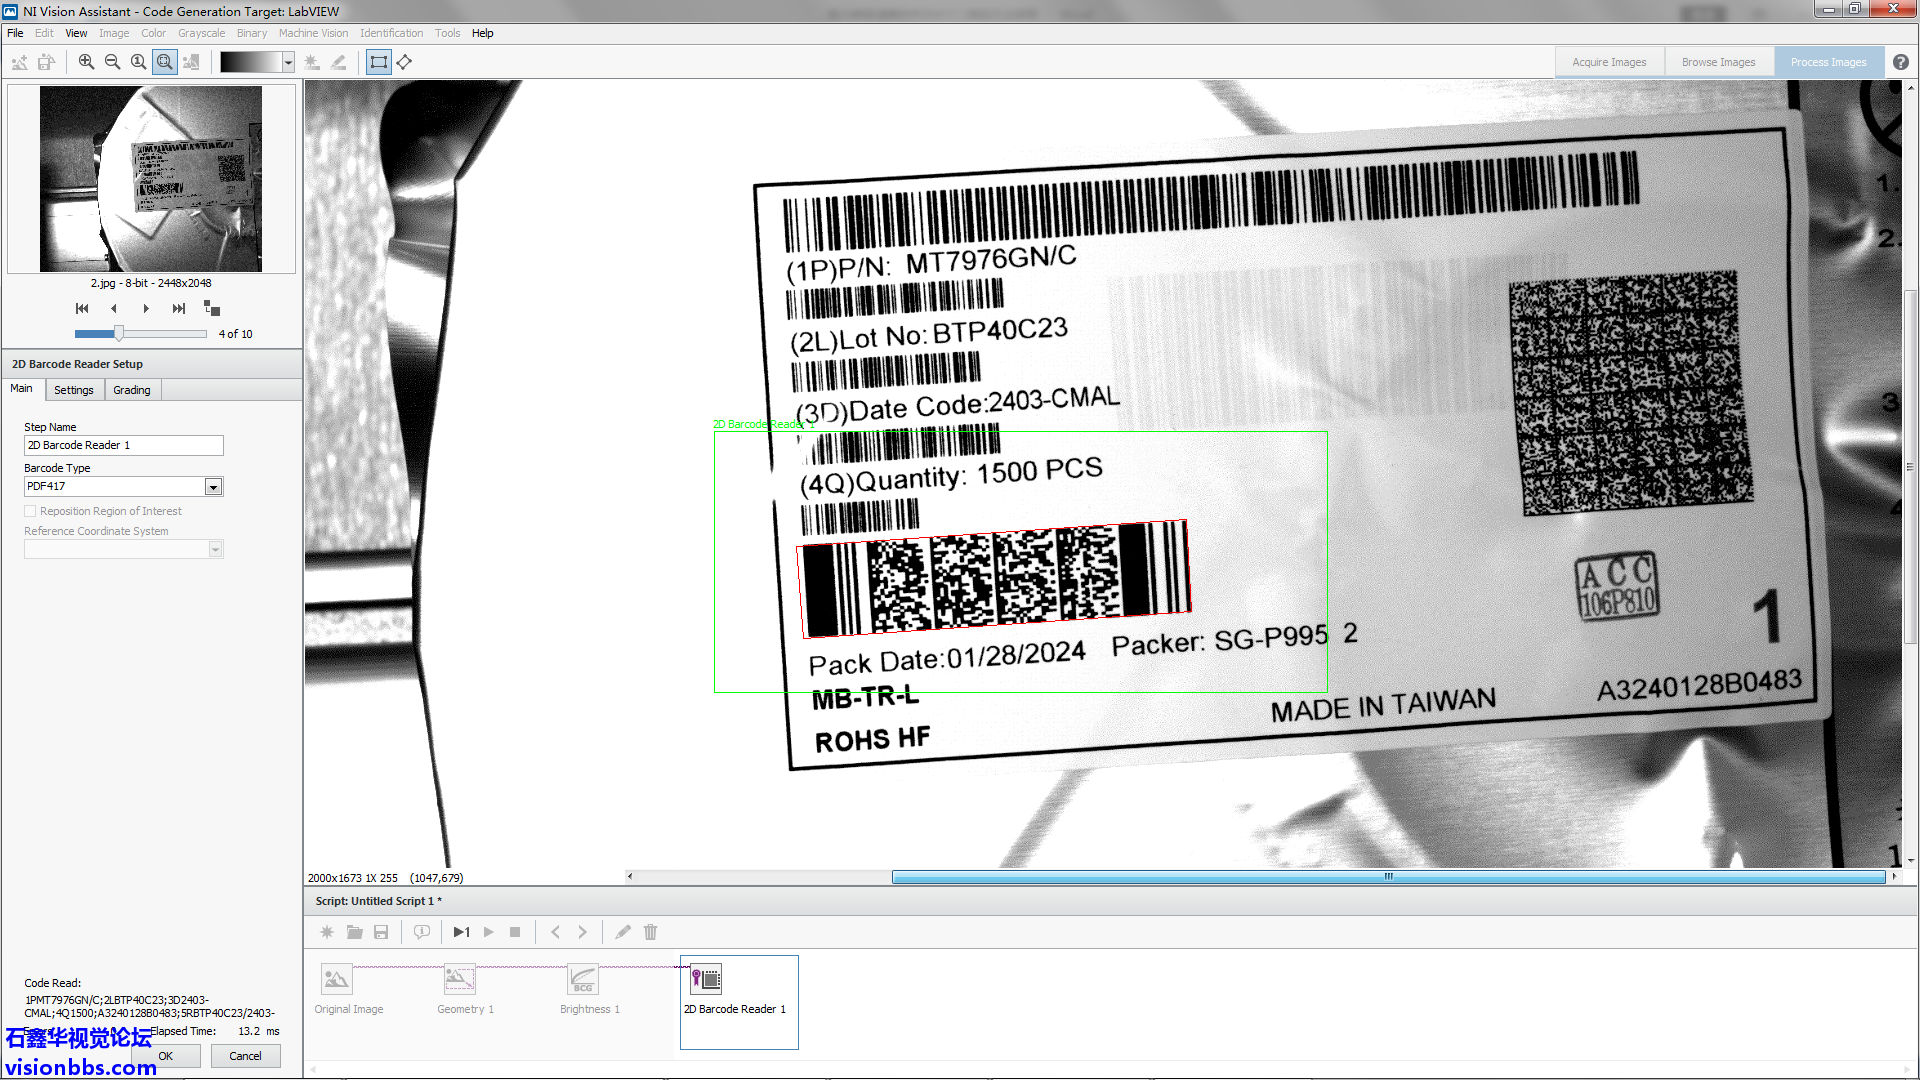
Task: Click the Zoom Out magnifier icon
Action: pos(112,62)
